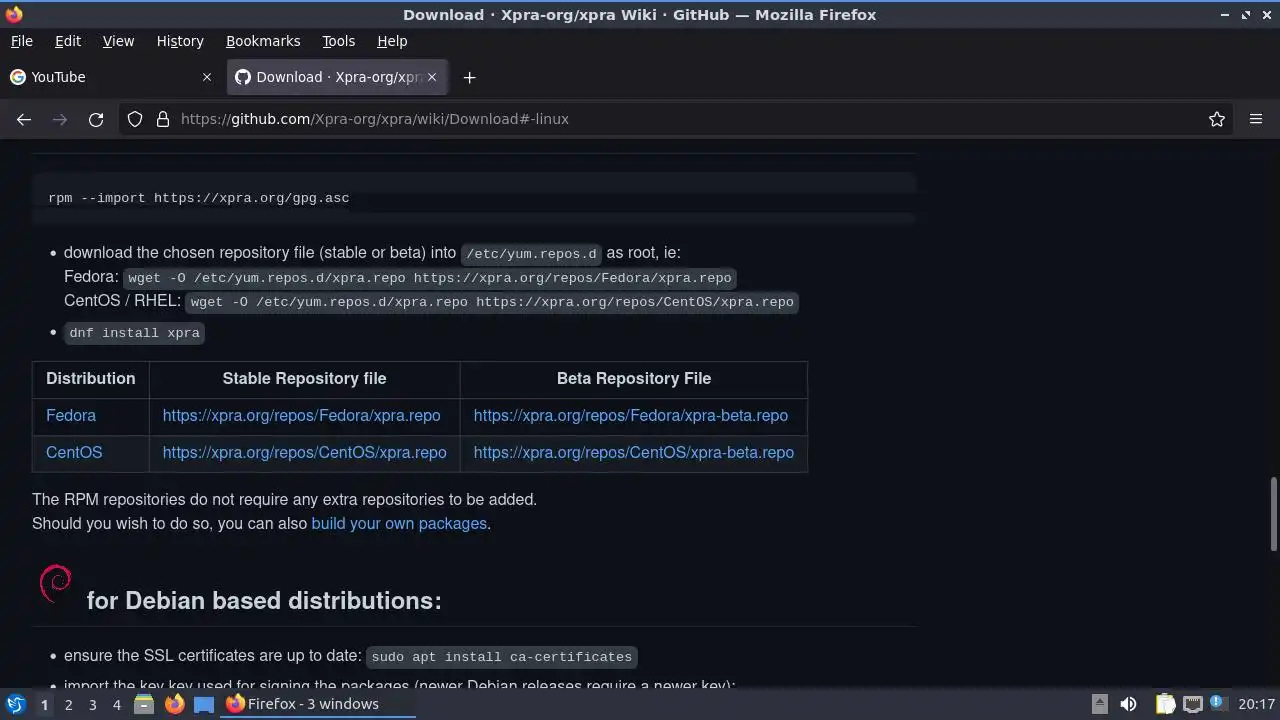
Task: Click the Debian swirl logo
Action: click(x=55, y=584)
